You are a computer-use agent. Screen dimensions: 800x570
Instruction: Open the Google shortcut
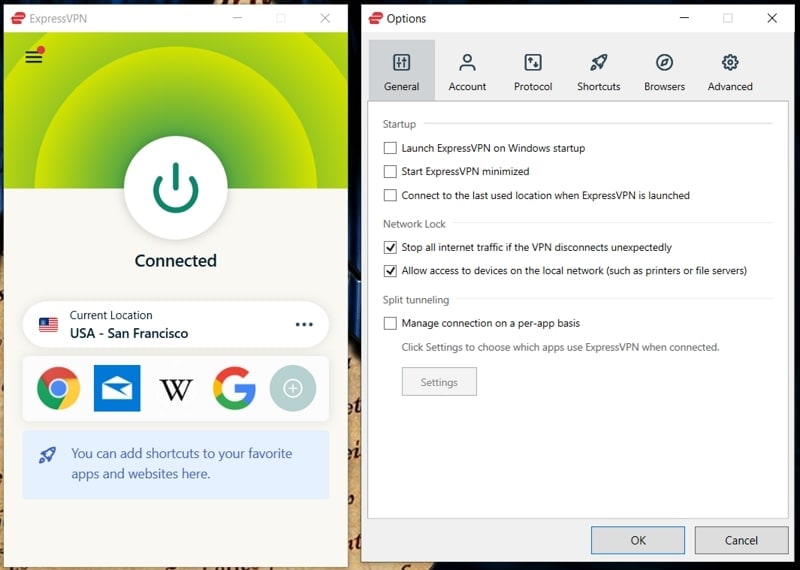click(234, 388)
